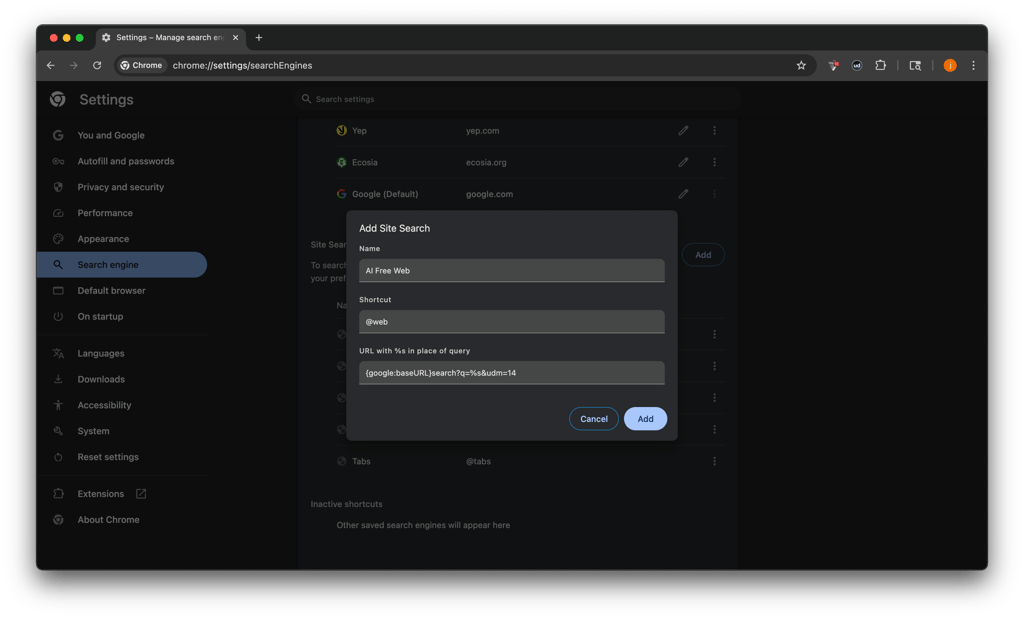Screen dimensions: 1024x618
Task: Click the Autofill key icon
Action: click(x=58, y=161)
